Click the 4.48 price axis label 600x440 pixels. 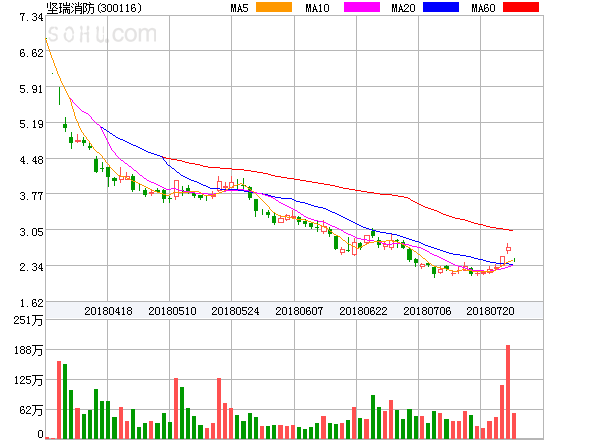point(31,160)
